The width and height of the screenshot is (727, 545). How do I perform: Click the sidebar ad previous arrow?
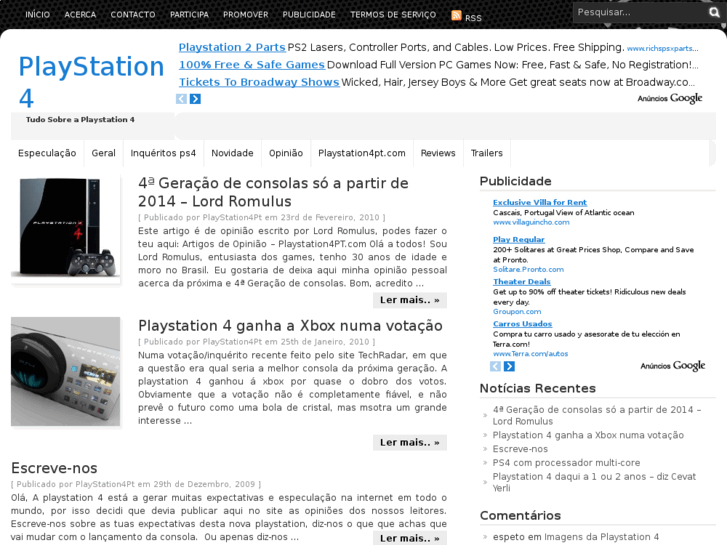[495, 366]
